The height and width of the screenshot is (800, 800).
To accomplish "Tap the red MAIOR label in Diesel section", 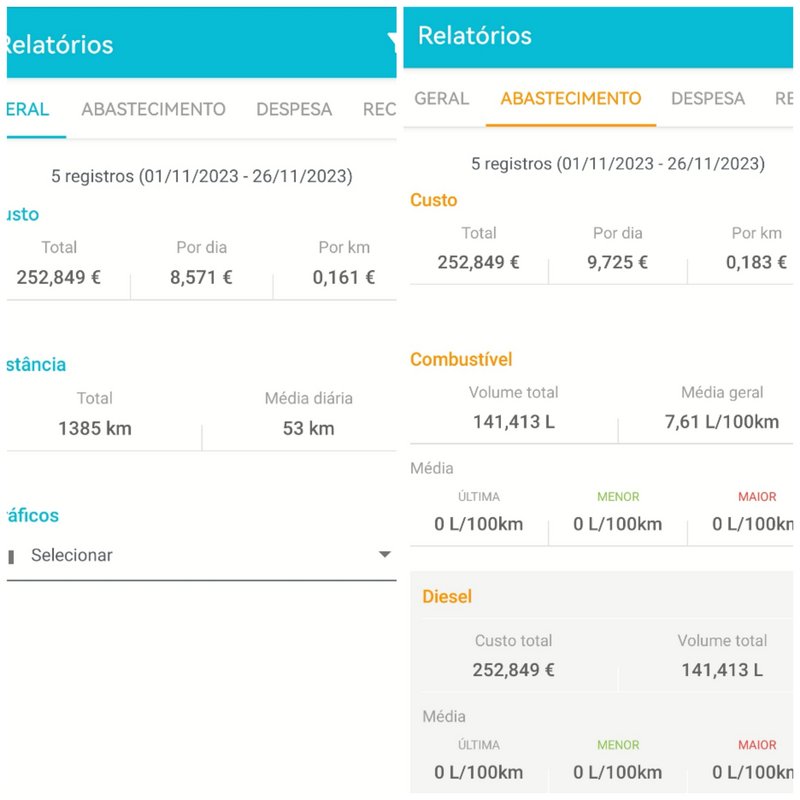I will click(x=757, y=745).
